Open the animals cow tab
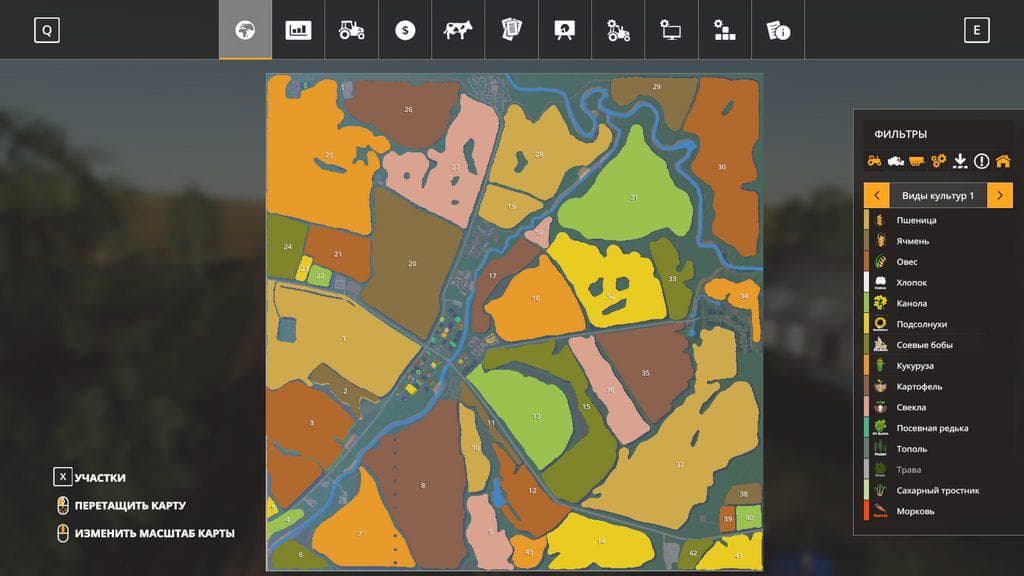The width and height of the screenshot is (1024, 576). click(x=458, y=29)
